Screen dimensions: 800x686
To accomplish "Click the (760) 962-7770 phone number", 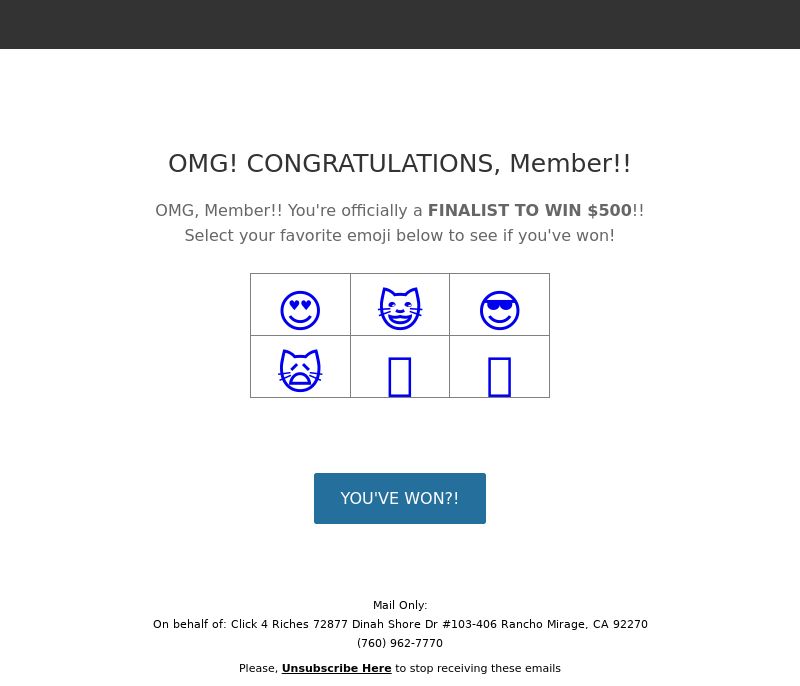I will (399, 643).
